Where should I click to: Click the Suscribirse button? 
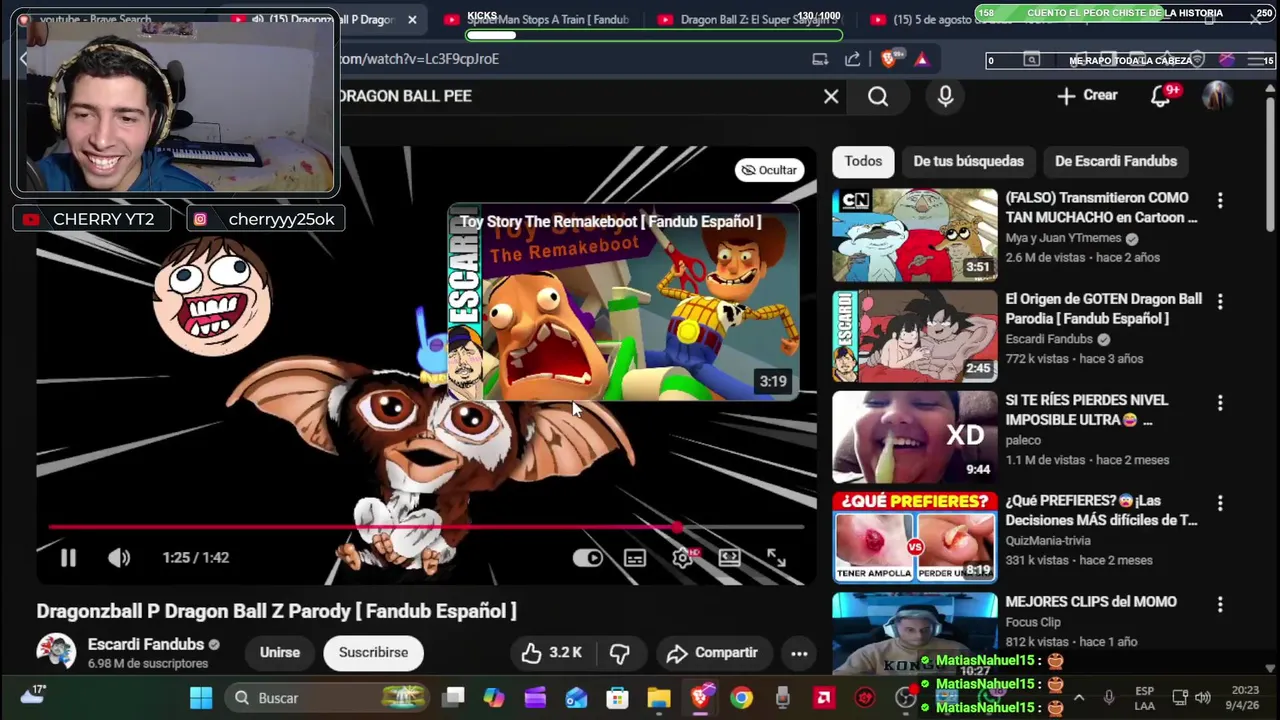pos(373,653)
